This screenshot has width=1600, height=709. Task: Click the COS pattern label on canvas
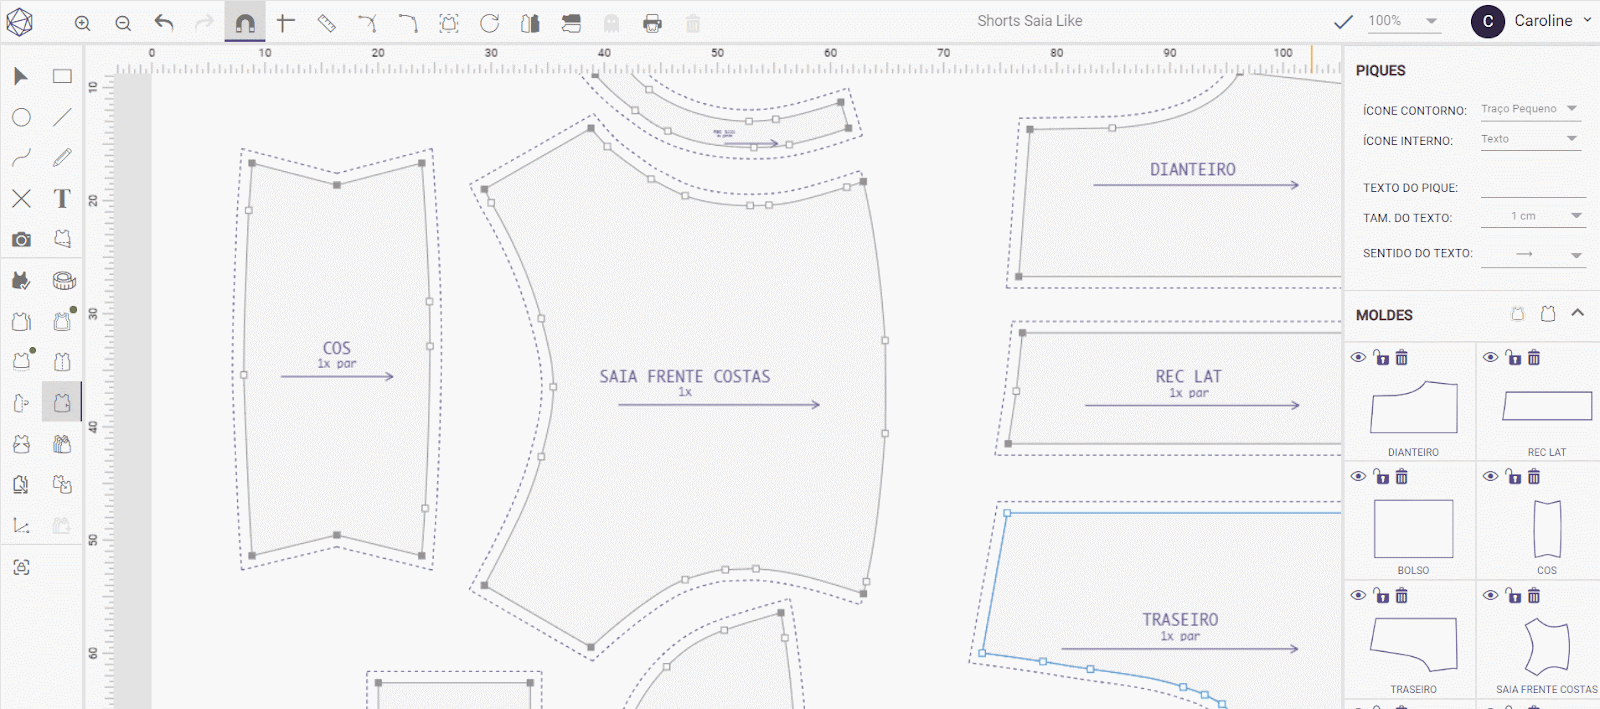(337, 348)
